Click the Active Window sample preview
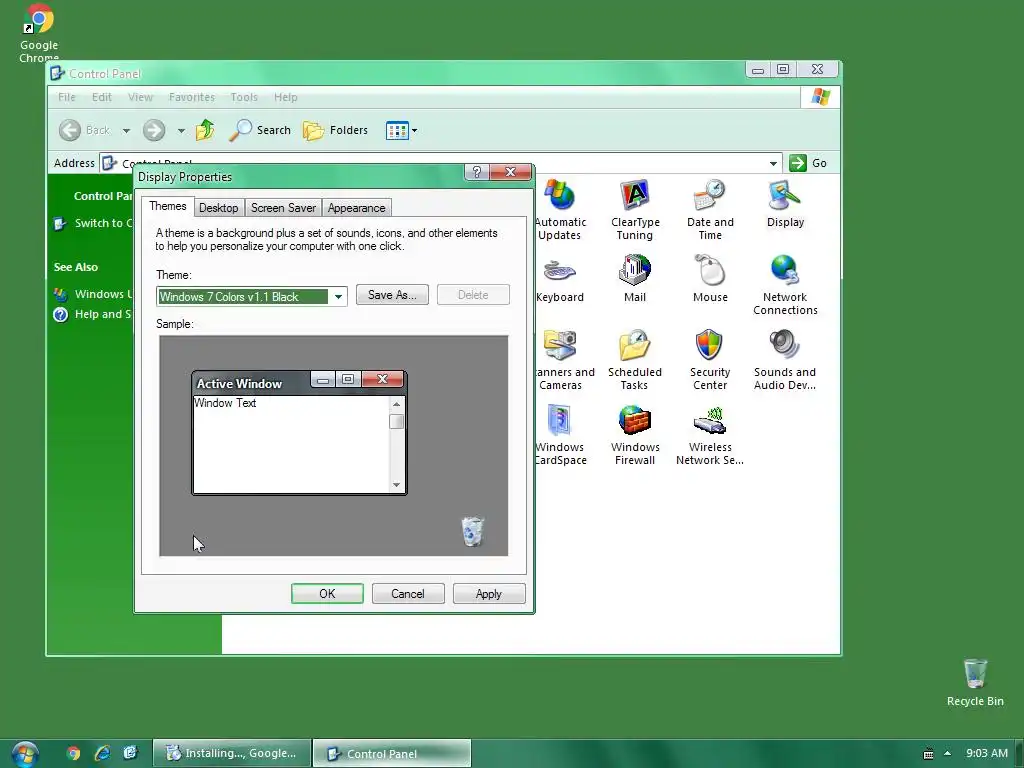Viewport: 1024px width, 768px height. (x=299, y=432)
